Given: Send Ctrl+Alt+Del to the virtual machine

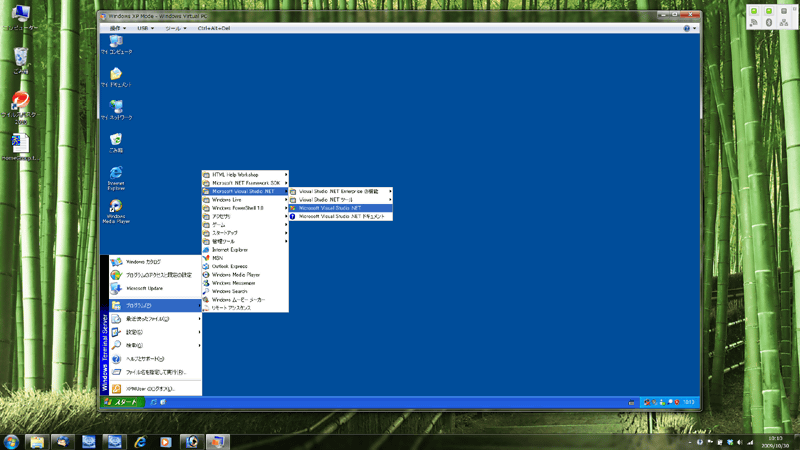Looking at the screenshot, I should click(214, 29).
